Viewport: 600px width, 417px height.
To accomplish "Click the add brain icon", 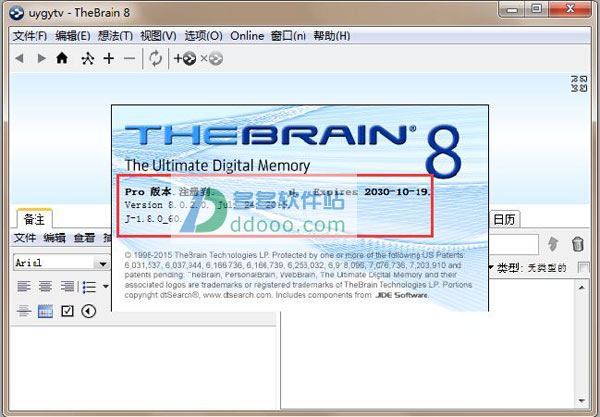I will 185,59.
